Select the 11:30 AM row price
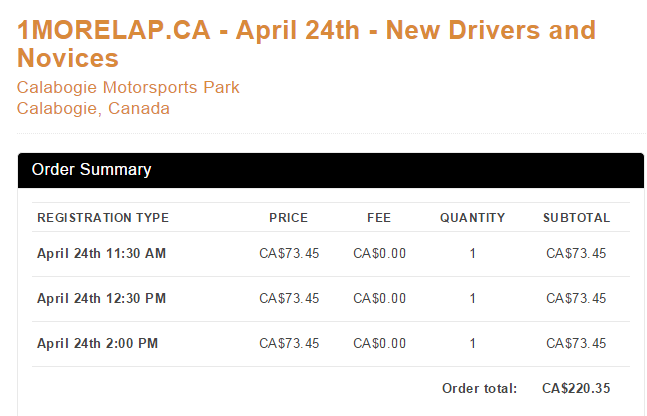 289,253
